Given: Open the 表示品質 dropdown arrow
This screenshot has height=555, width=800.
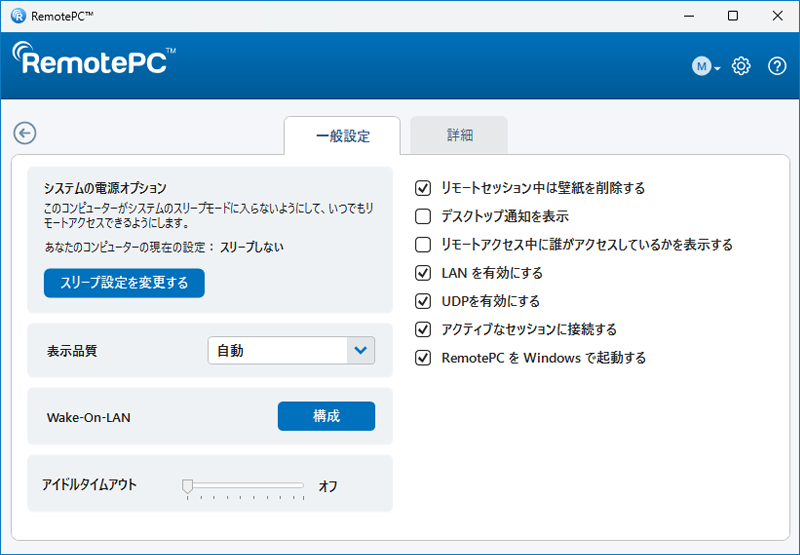Looking at the screenshot, I should pyautogui.click(x=361, y=350).
